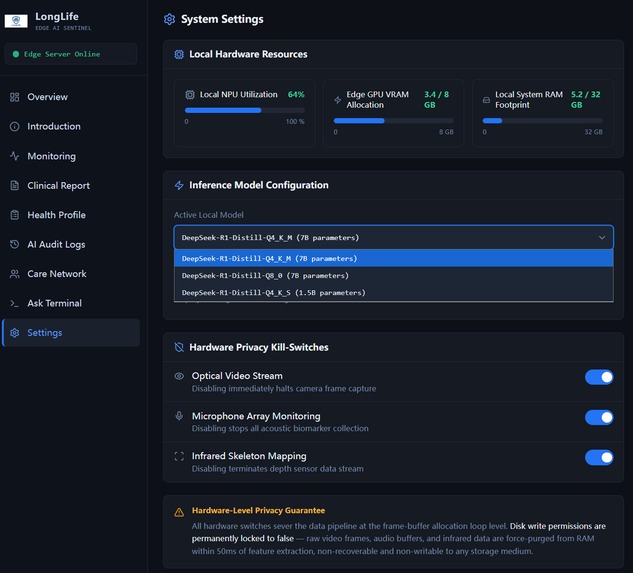The image size is (633, 573).
Task: Click the Privacy Kill-Switches shield-off icon
Action: point(179,347)
